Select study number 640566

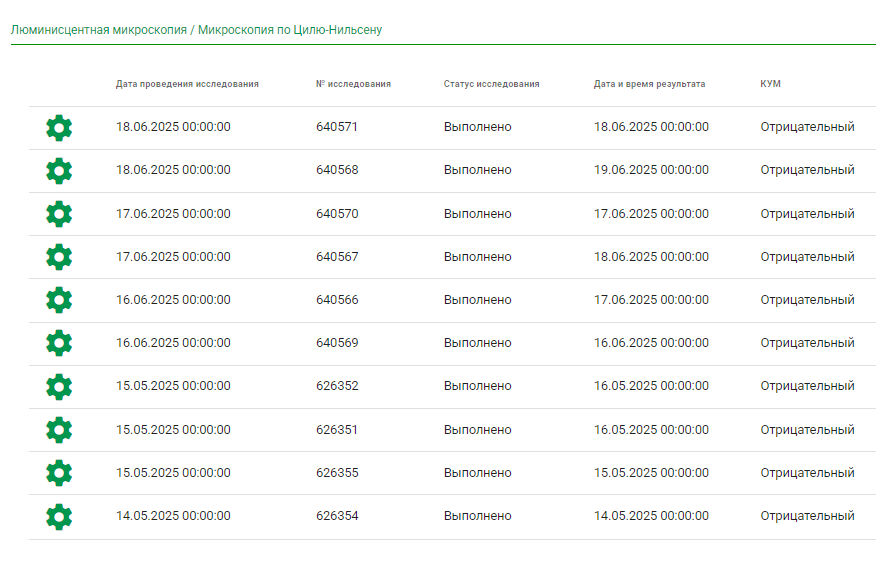tap(337, 300)
